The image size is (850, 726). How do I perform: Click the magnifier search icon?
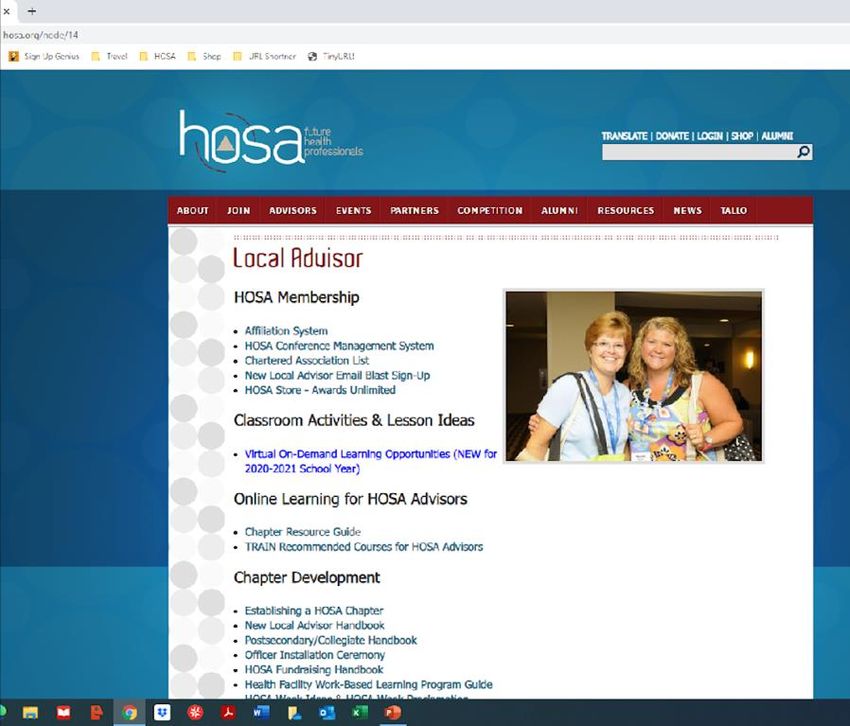tap(803, 152)
